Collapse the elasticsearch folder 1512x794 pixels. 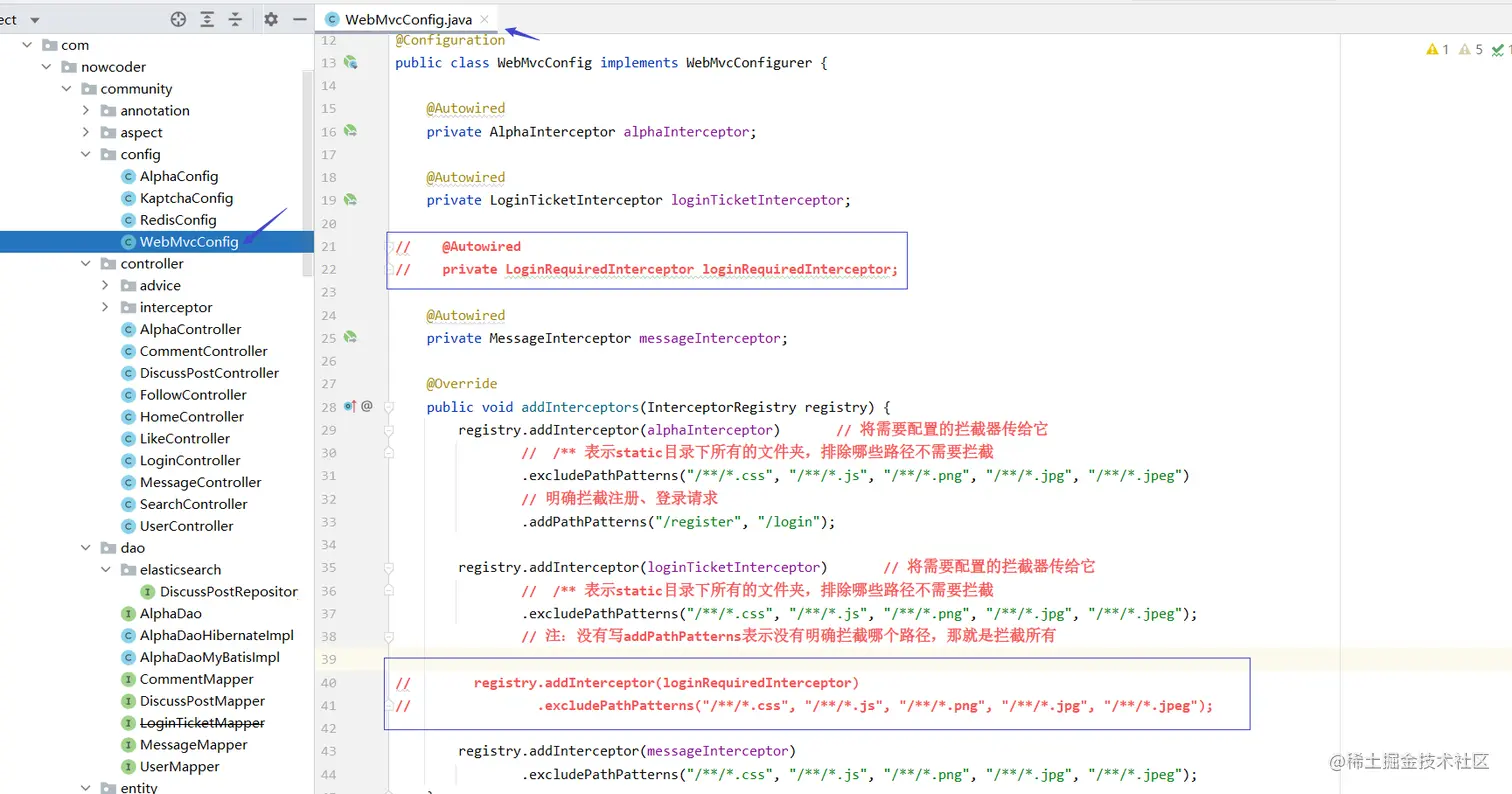pos(105,570)
